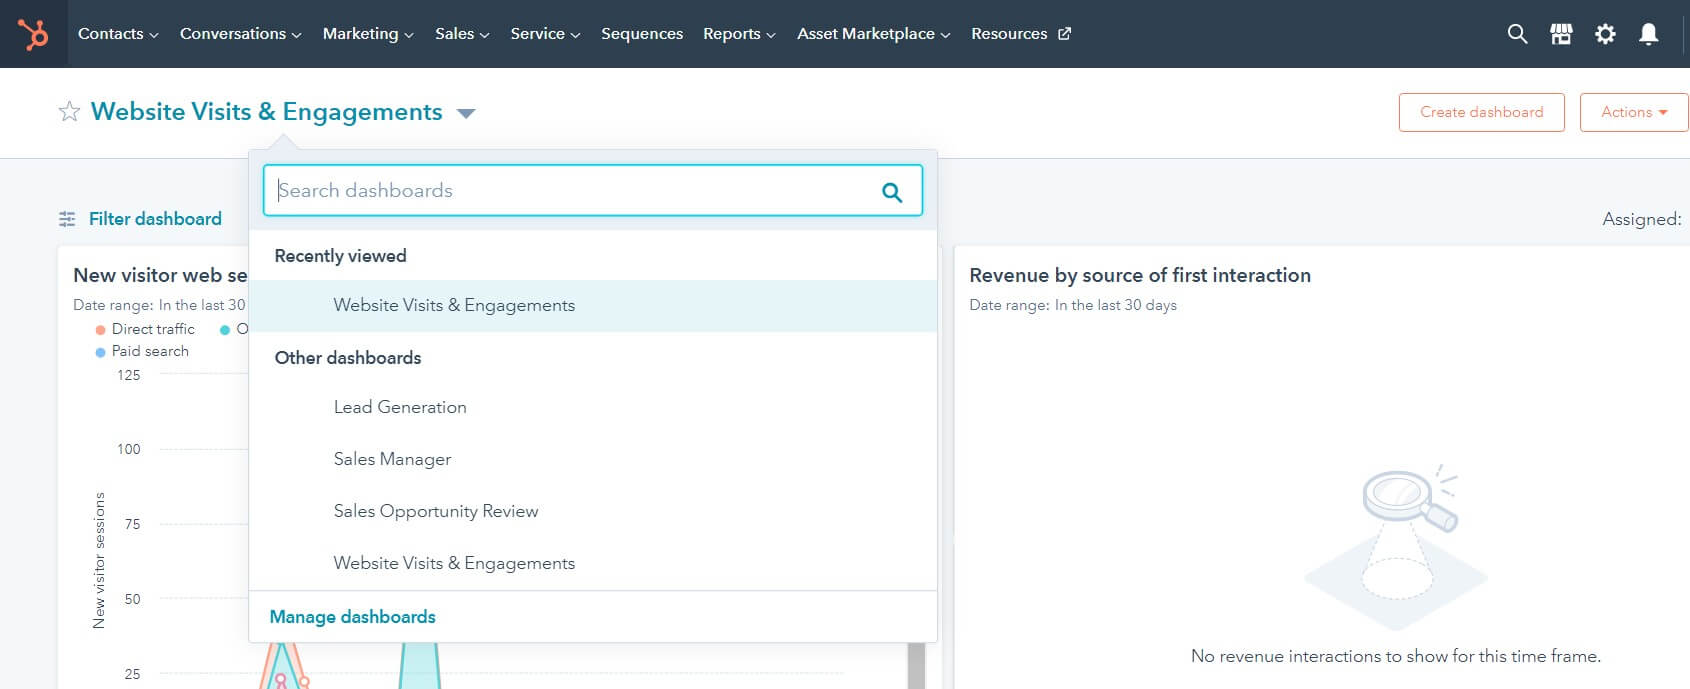
Task: Expand the Sales menu
Action: click(462, 34)
